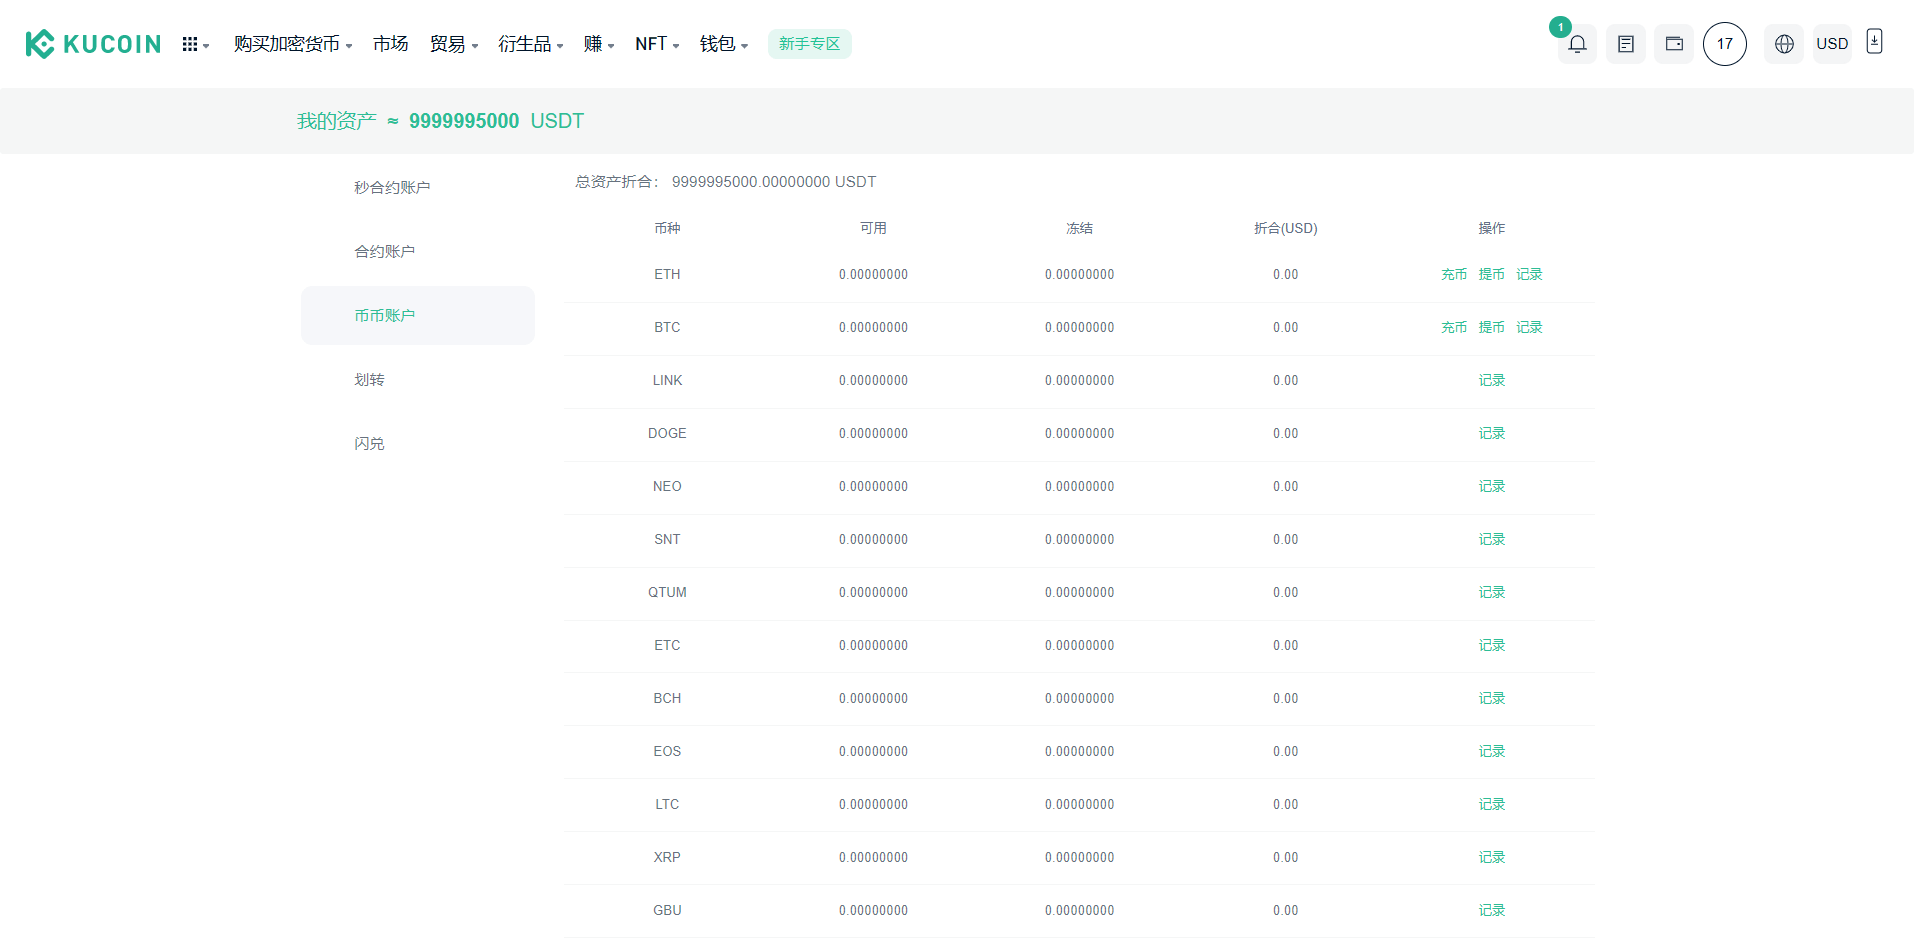This screenshot has width=1920, height=947.
Task: Open the notifications bell icon
Action: 1577,44
